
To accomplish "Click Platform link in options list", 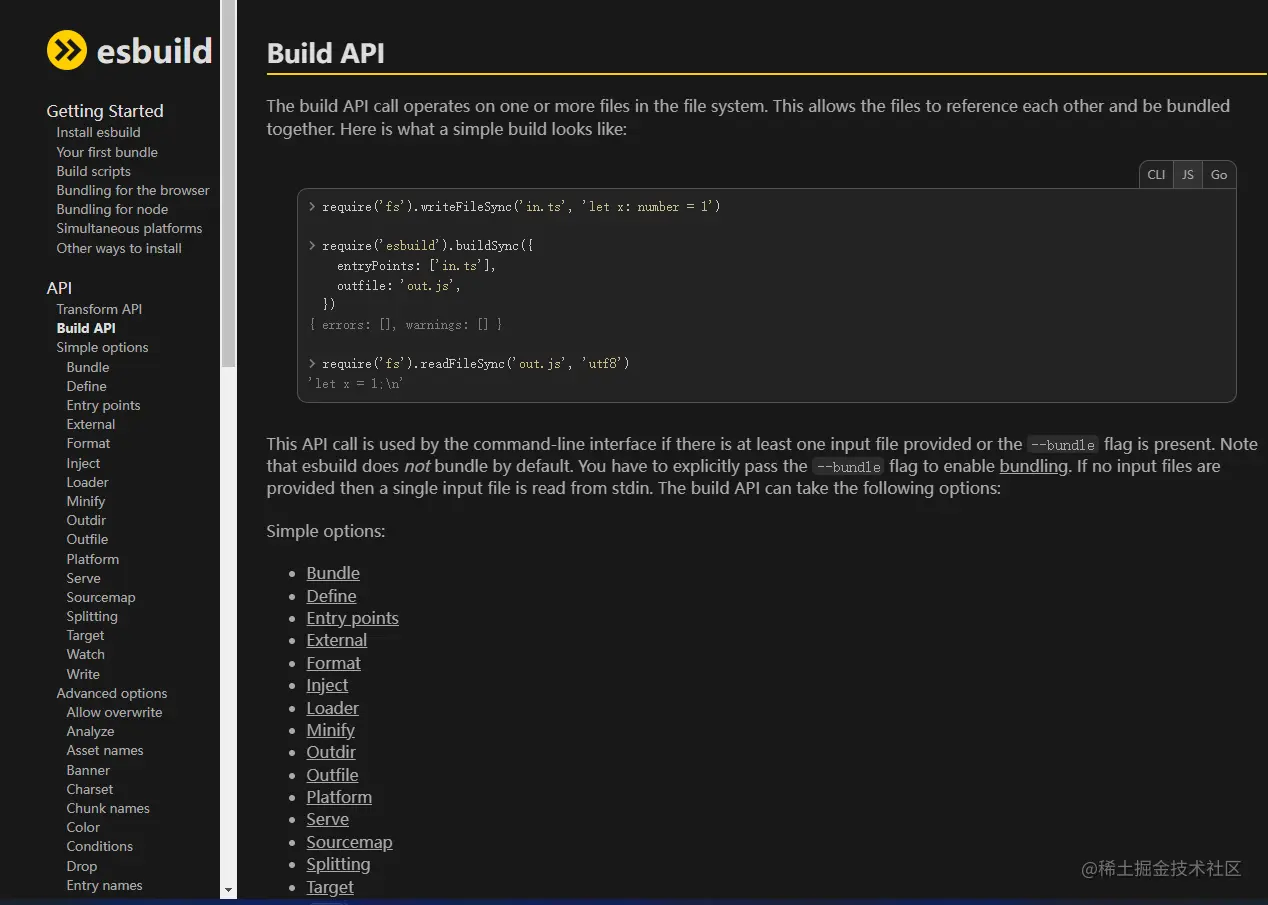I will click(339, 797).
